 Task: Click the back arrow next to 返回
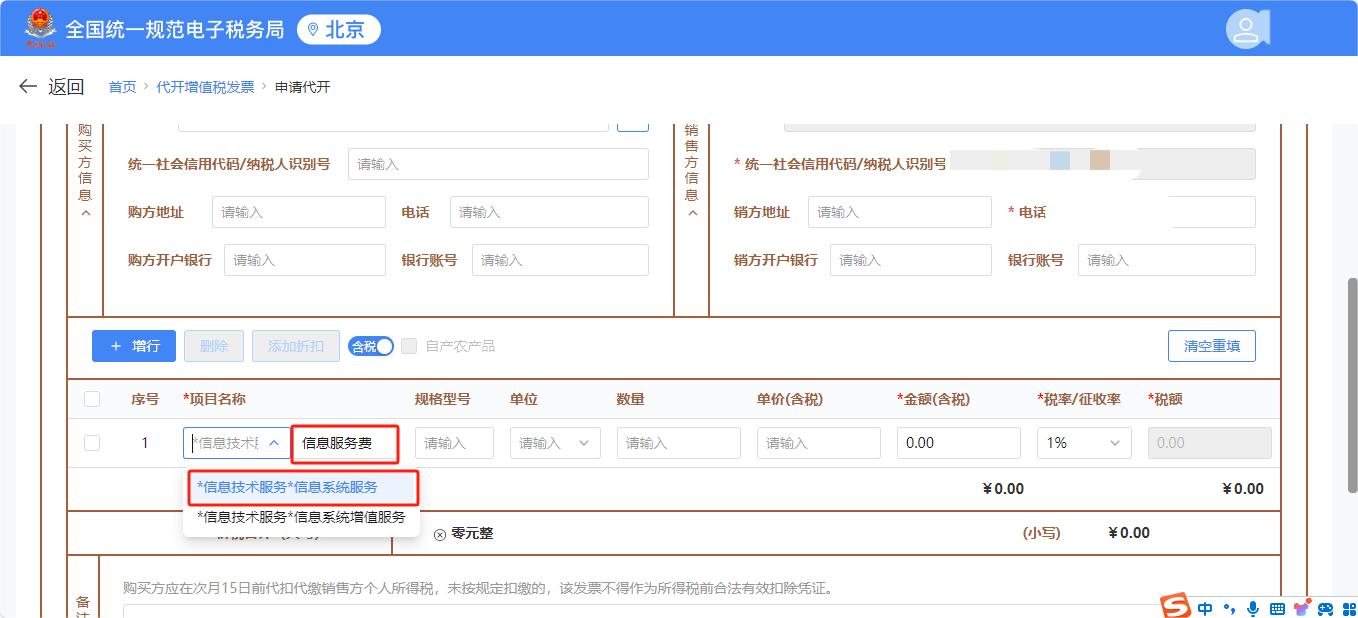28,87
